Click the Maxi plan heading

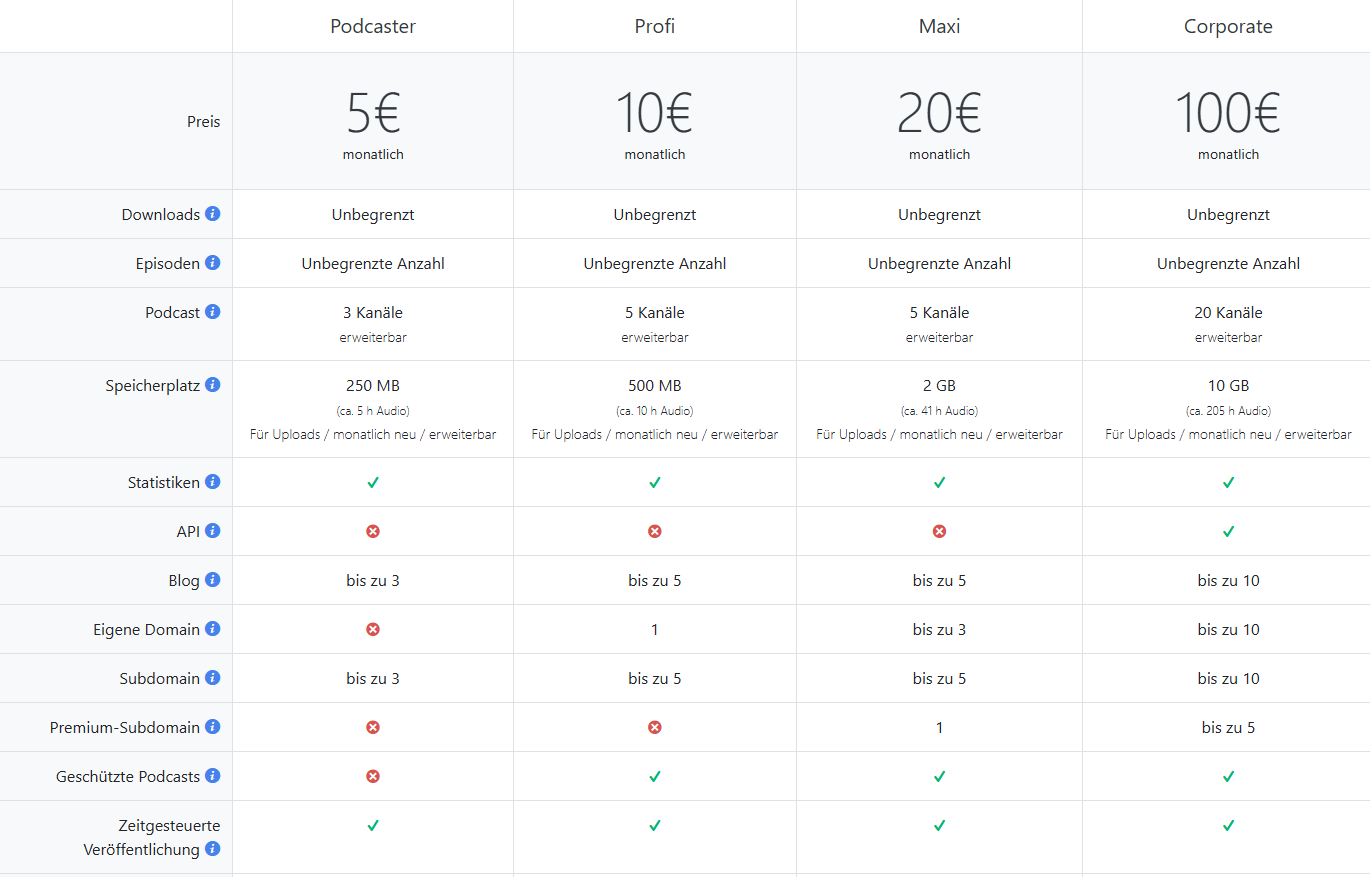pos(939,26)
